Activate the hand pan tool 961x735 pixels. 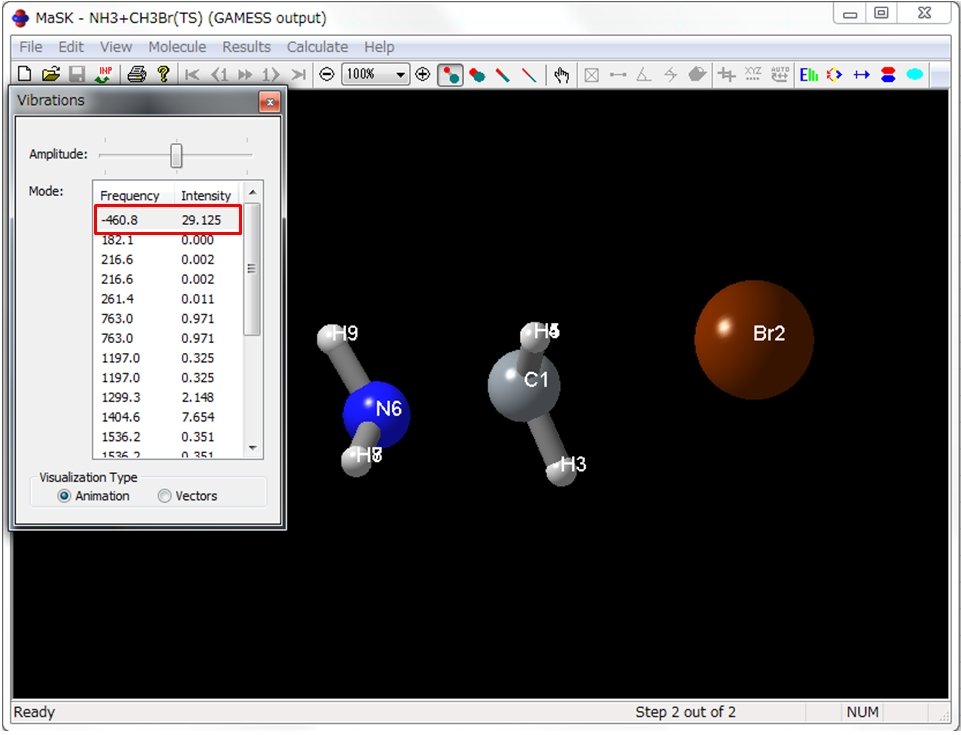[x=560, y=74]
